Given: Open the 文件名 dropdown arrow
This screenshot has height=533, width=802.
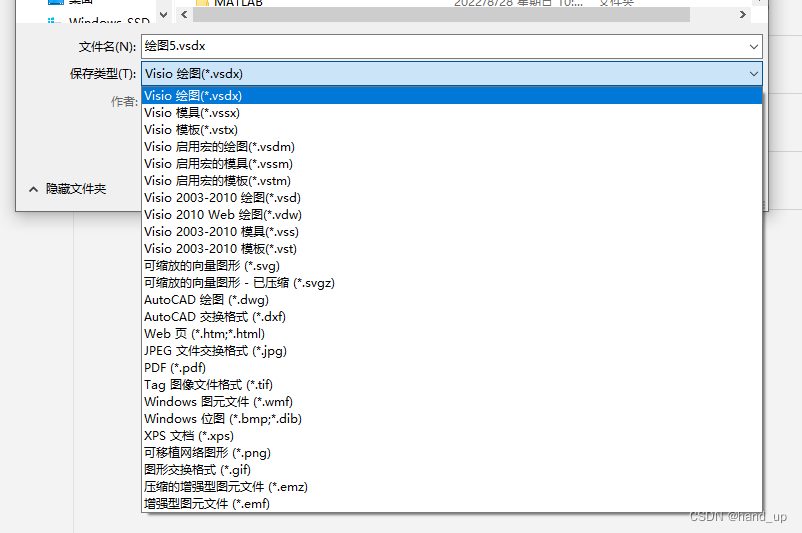Looking at the screenshot, I should point(753,47).
